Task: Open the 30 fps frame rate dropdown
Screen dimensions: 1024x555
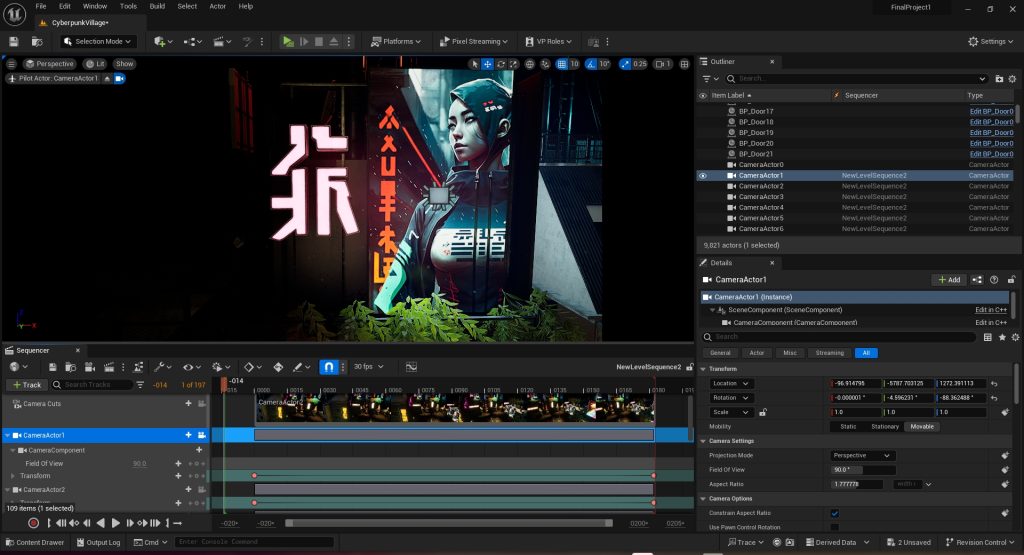Action: tap(368, 367)
